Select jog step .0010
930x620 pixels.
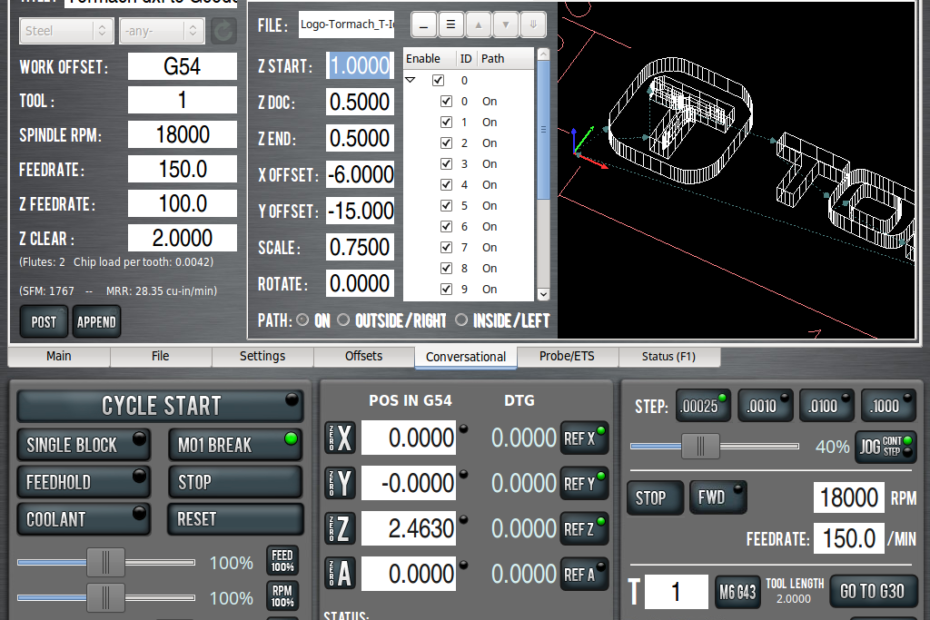765,406
